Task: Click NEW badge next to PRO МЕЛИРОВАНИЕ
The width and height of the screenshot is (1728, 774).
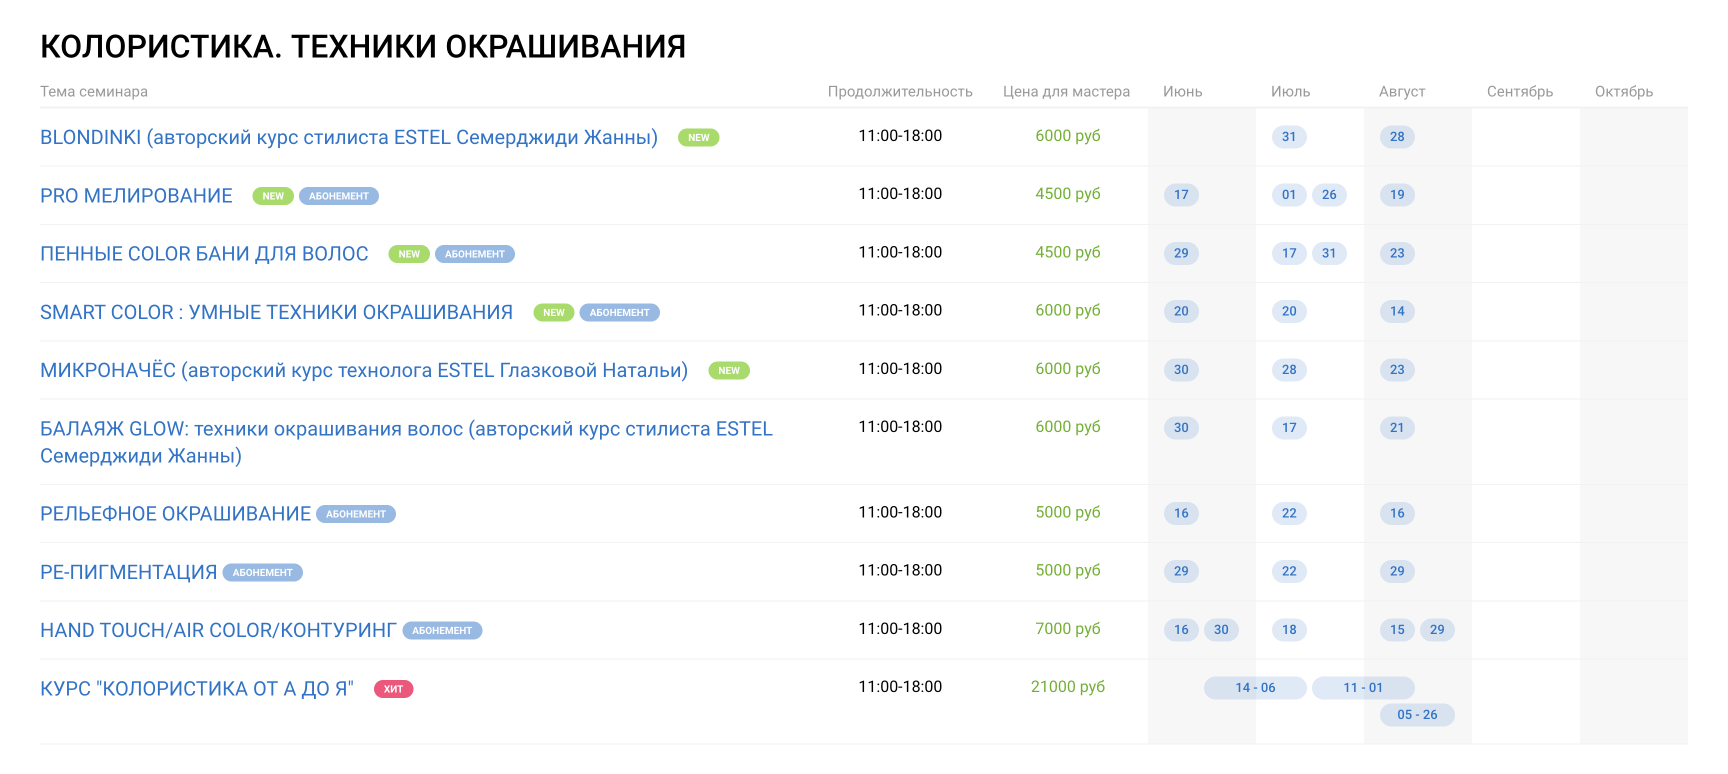Action: tap(273, 196)
